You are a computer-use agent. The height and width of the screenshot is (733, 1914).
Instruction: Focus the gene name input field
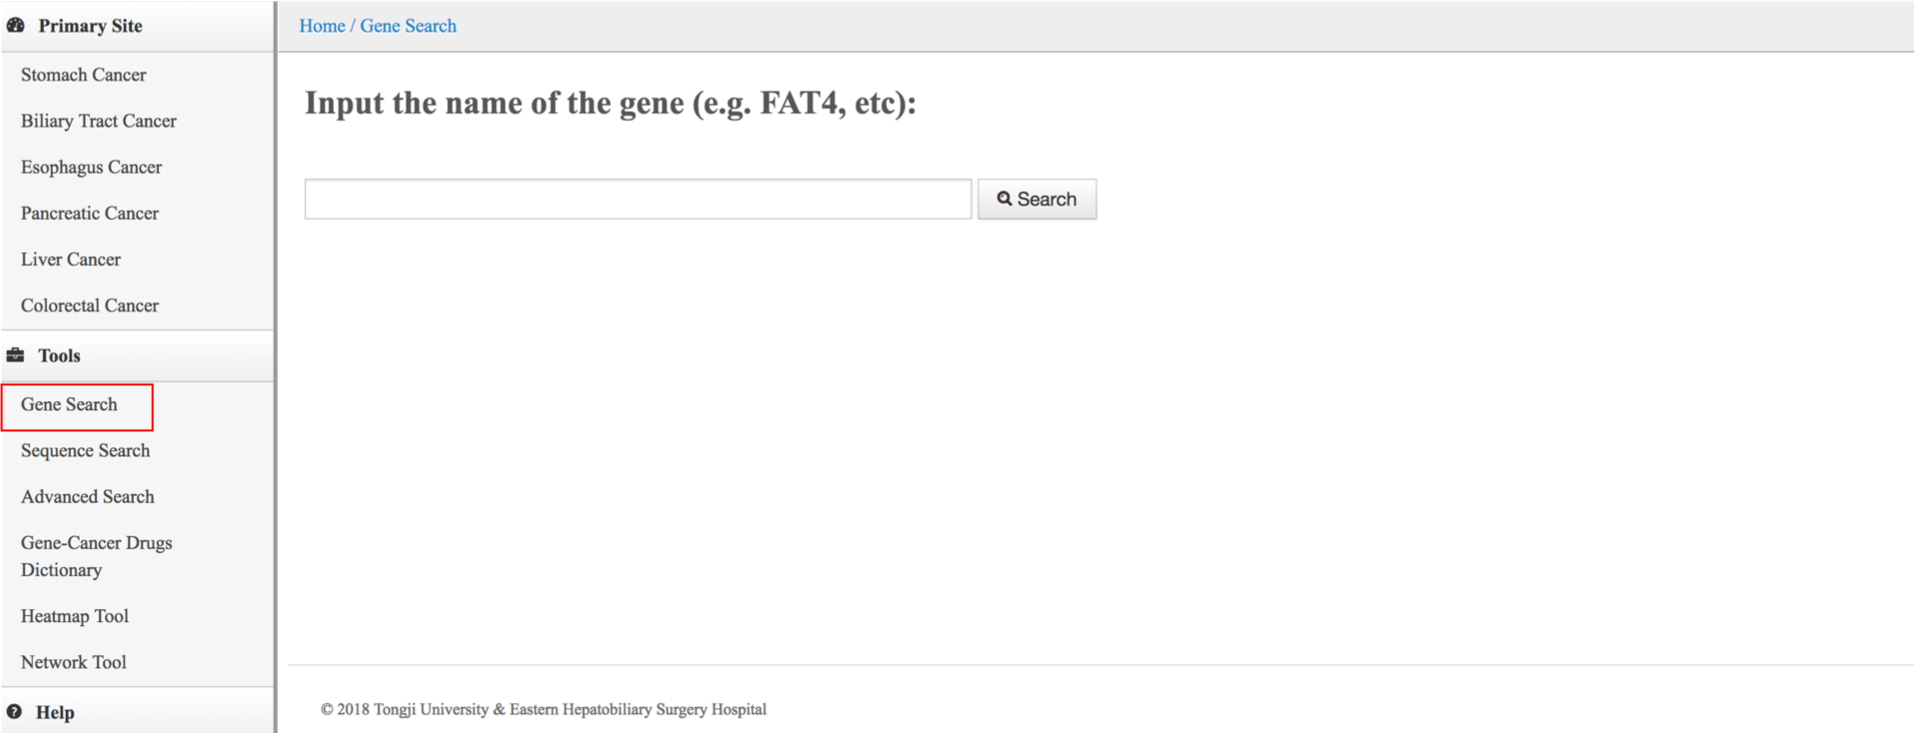638,199
